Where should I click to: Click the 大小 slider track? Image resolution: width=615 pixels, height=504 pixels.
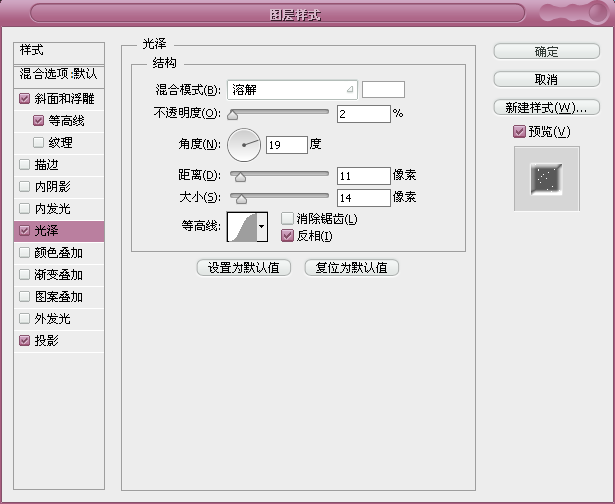tap(279, 196)
